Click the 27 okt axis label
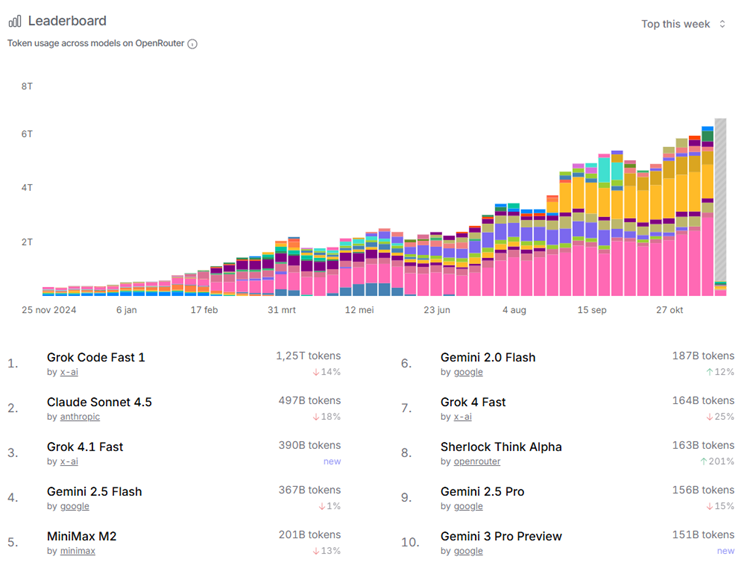The width and height of the screenshot is (753, 574). point(669,310)
